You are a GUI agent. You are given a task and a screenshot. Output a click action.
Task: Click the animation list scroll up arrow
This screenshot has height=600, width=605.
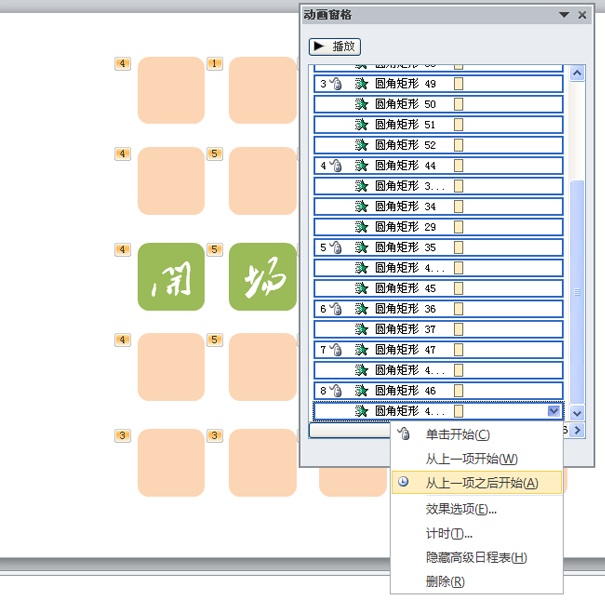coord(577,73)
